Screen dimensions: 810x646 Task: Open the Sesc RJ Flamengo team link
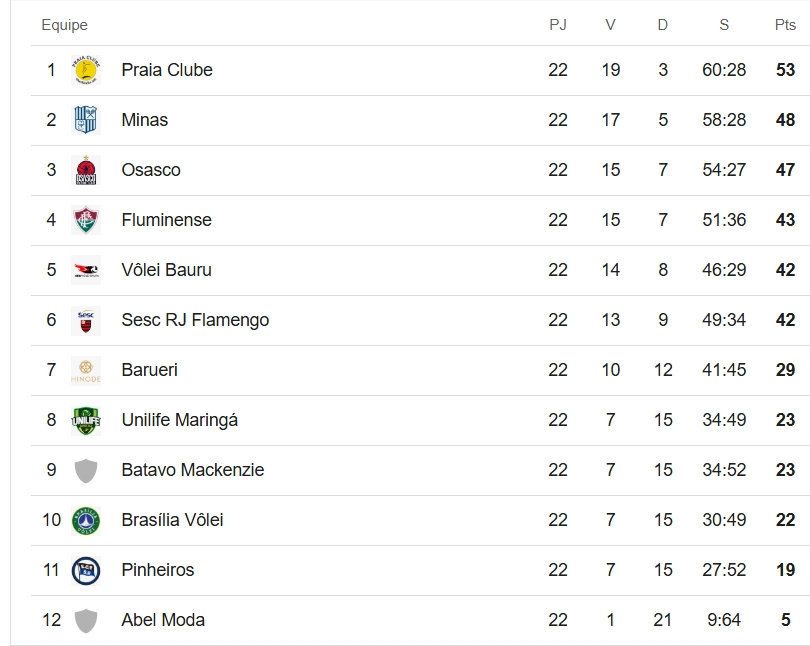(195, 320)
